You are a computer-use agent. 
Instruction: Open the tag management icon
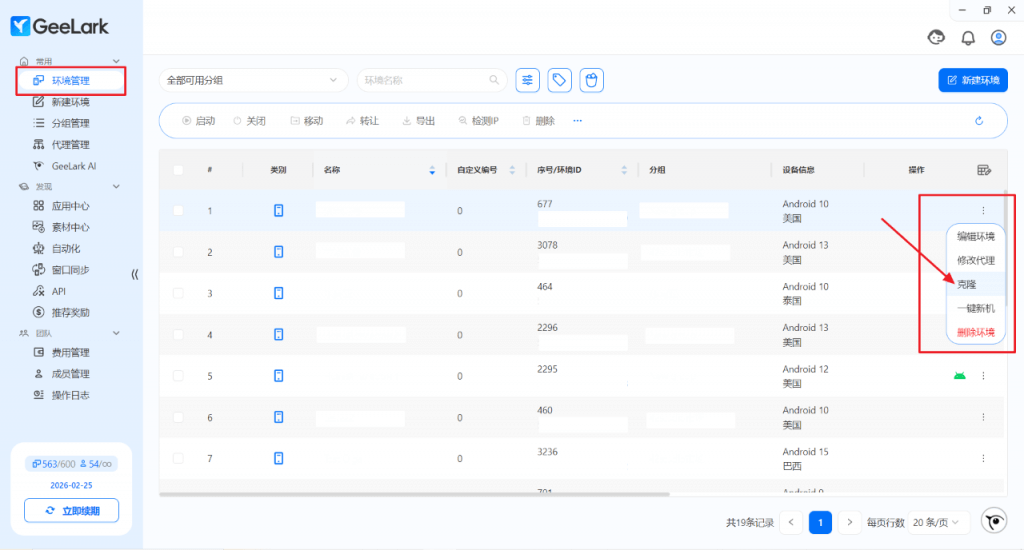560,80
